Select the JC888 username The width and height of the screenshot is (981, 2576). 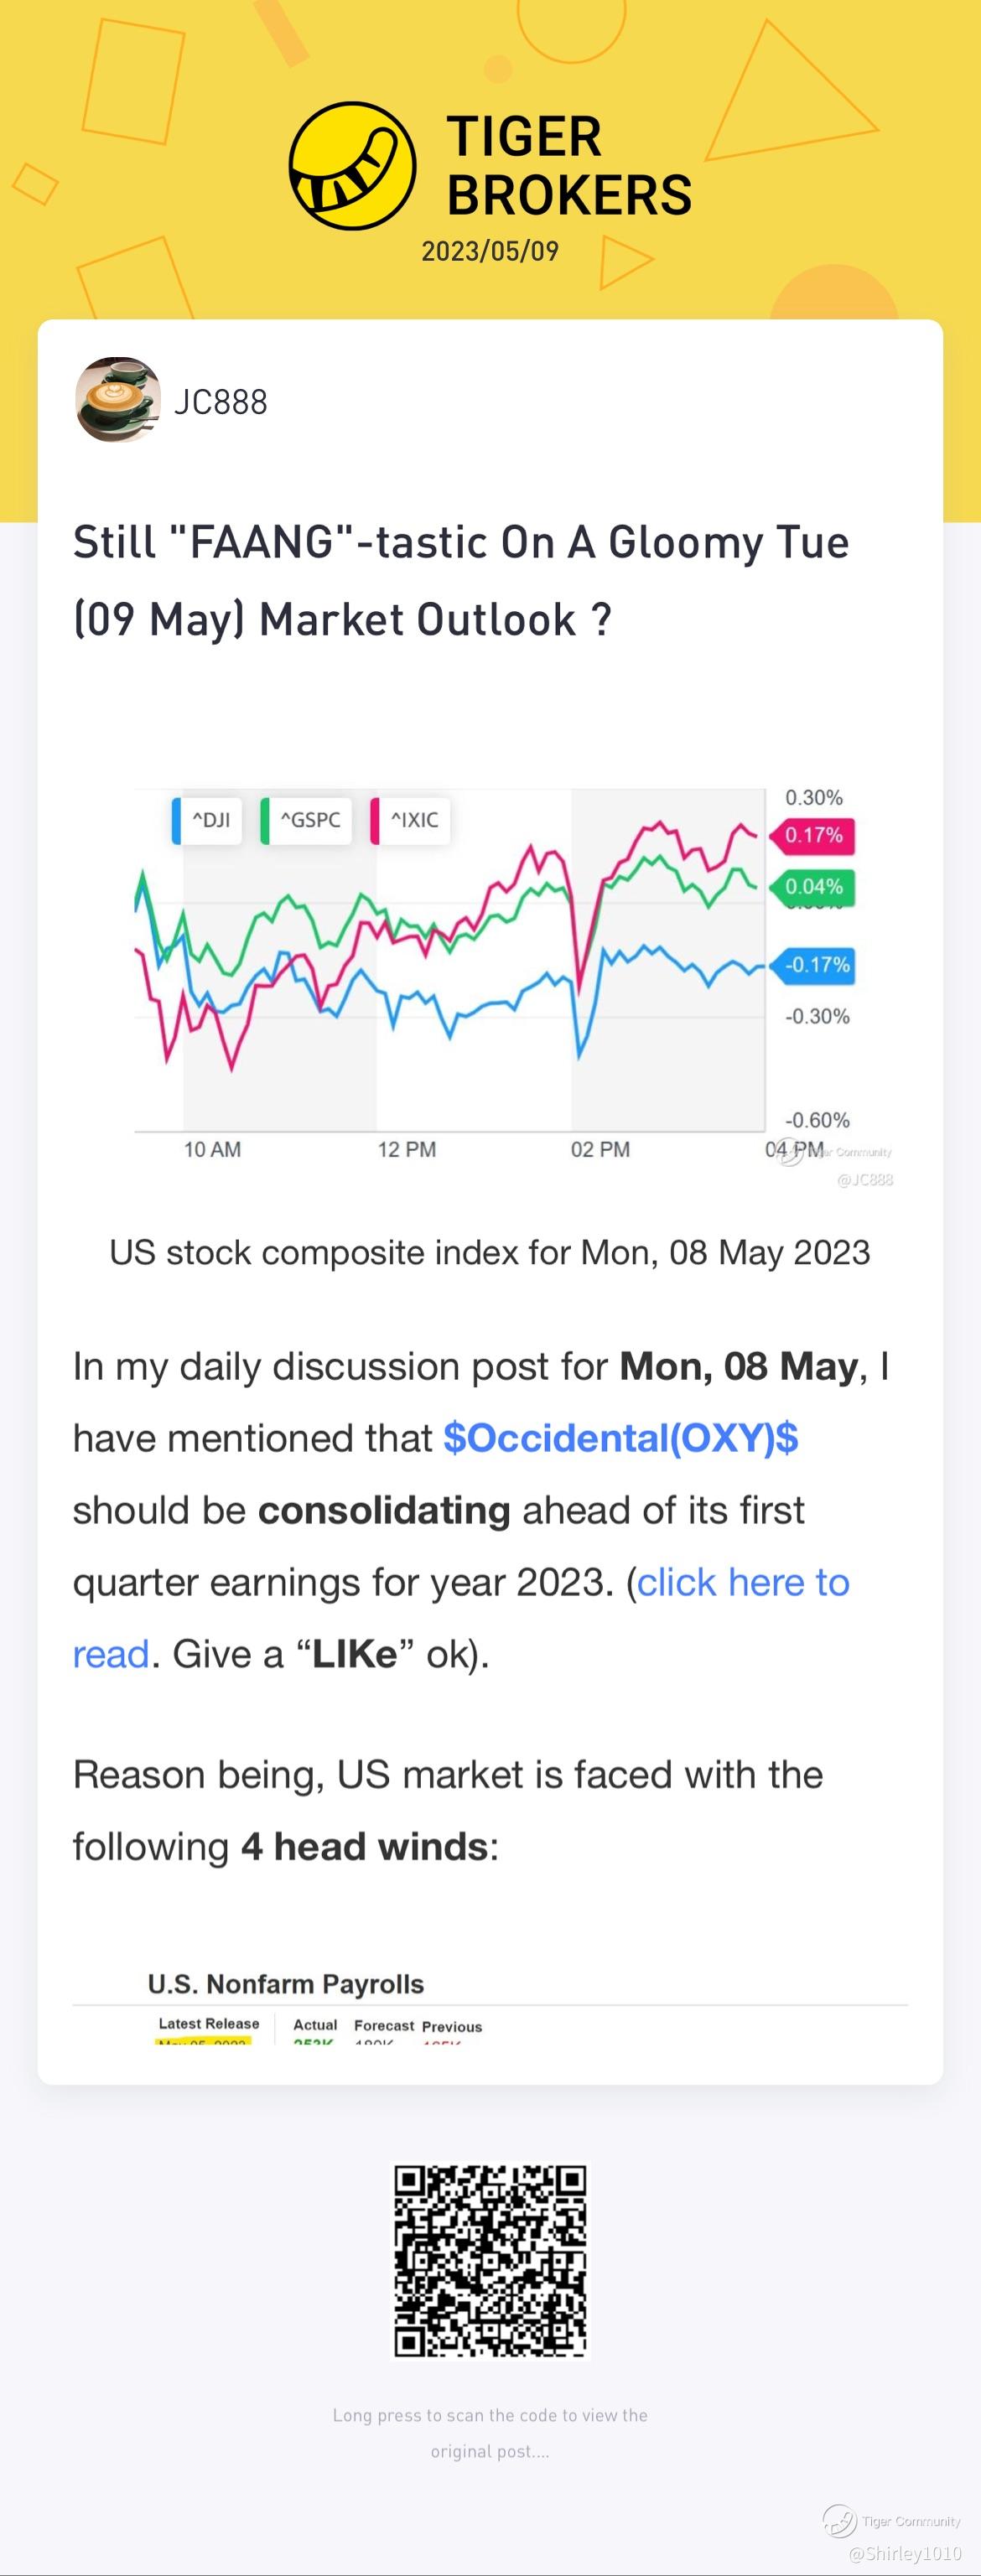221,402
